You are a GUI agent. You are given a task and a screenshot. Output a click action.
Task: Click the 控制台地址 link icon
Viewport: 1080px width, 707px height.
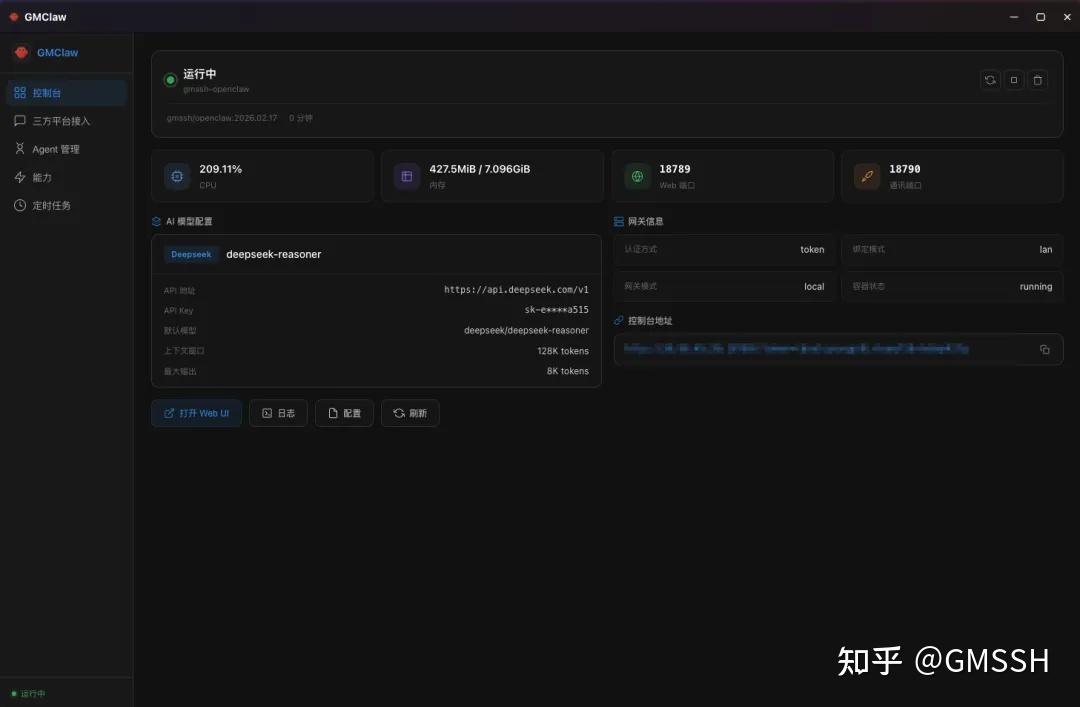point(619,320)
